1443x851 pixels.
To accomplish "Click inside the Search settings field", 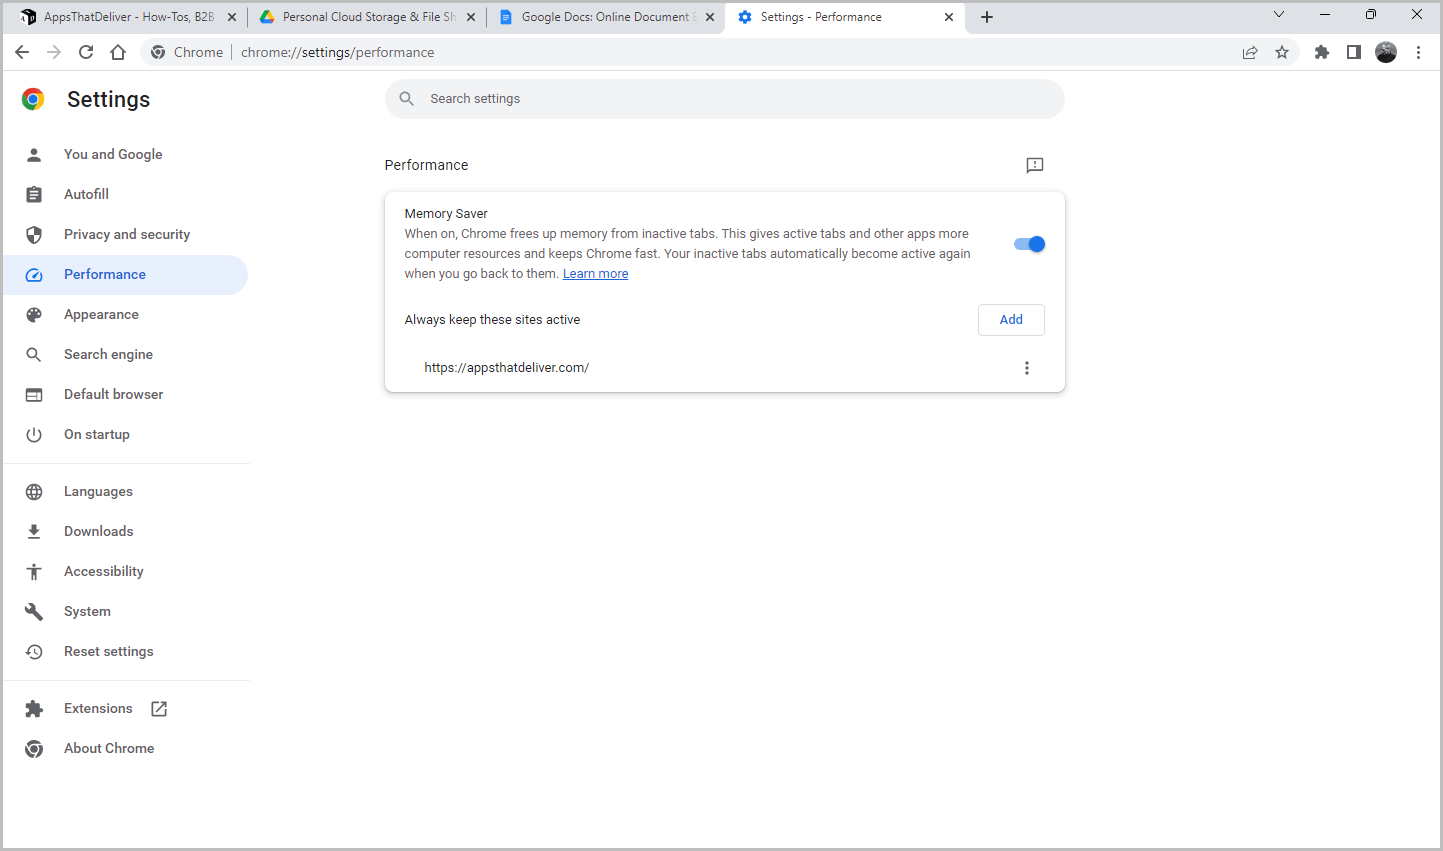I will [724, 98].
